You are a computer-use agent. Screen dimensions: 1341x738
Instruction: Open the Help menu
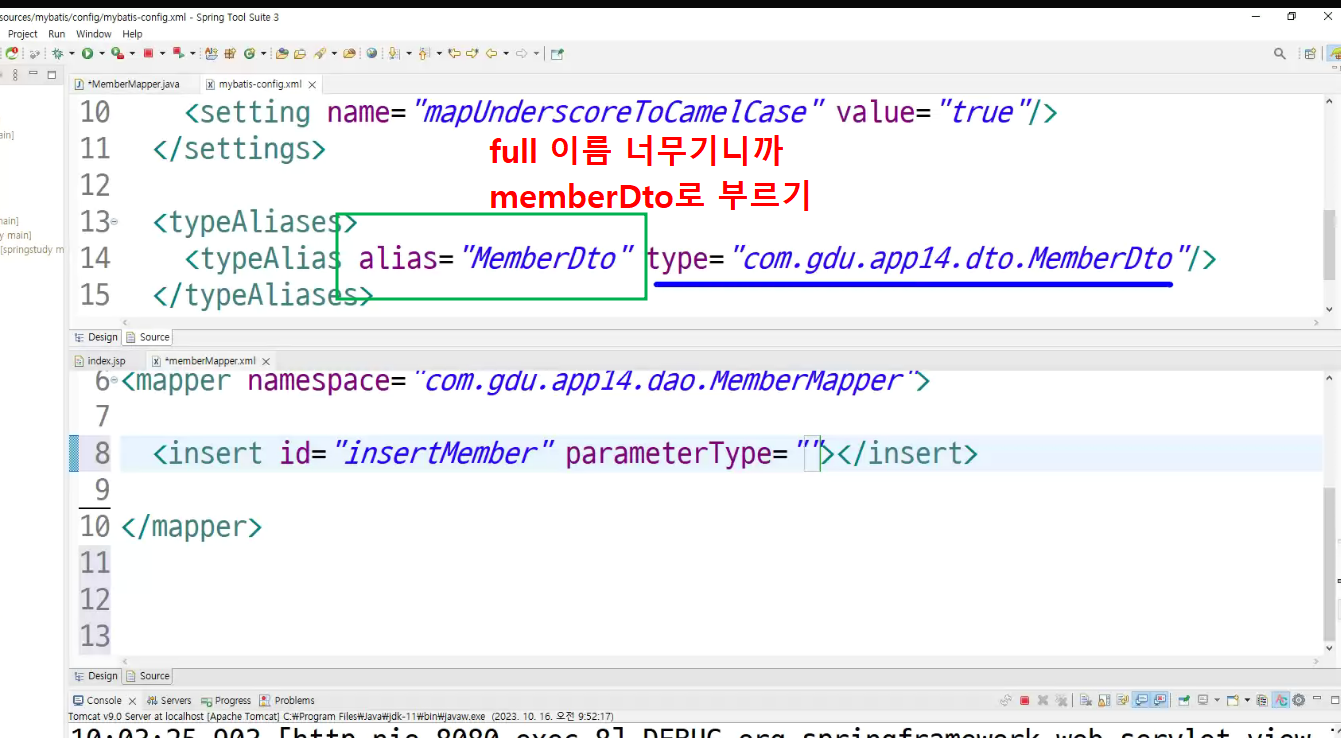(x=132, y=34)
